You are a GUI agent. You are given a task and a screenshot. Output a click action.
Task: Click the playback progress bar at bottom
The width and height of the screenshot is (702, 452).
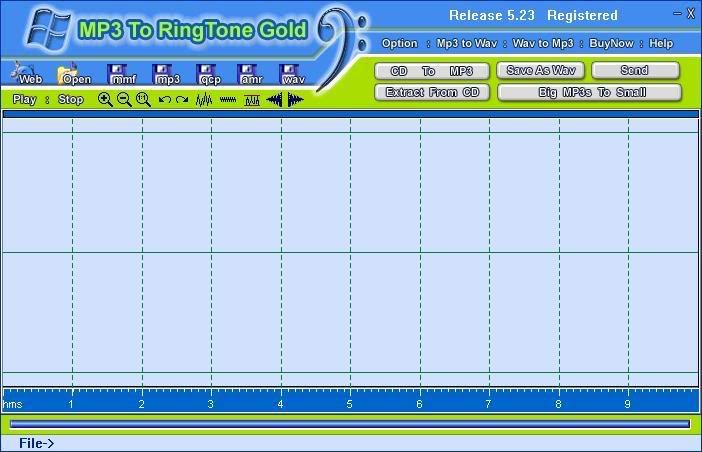pos(350,423)
